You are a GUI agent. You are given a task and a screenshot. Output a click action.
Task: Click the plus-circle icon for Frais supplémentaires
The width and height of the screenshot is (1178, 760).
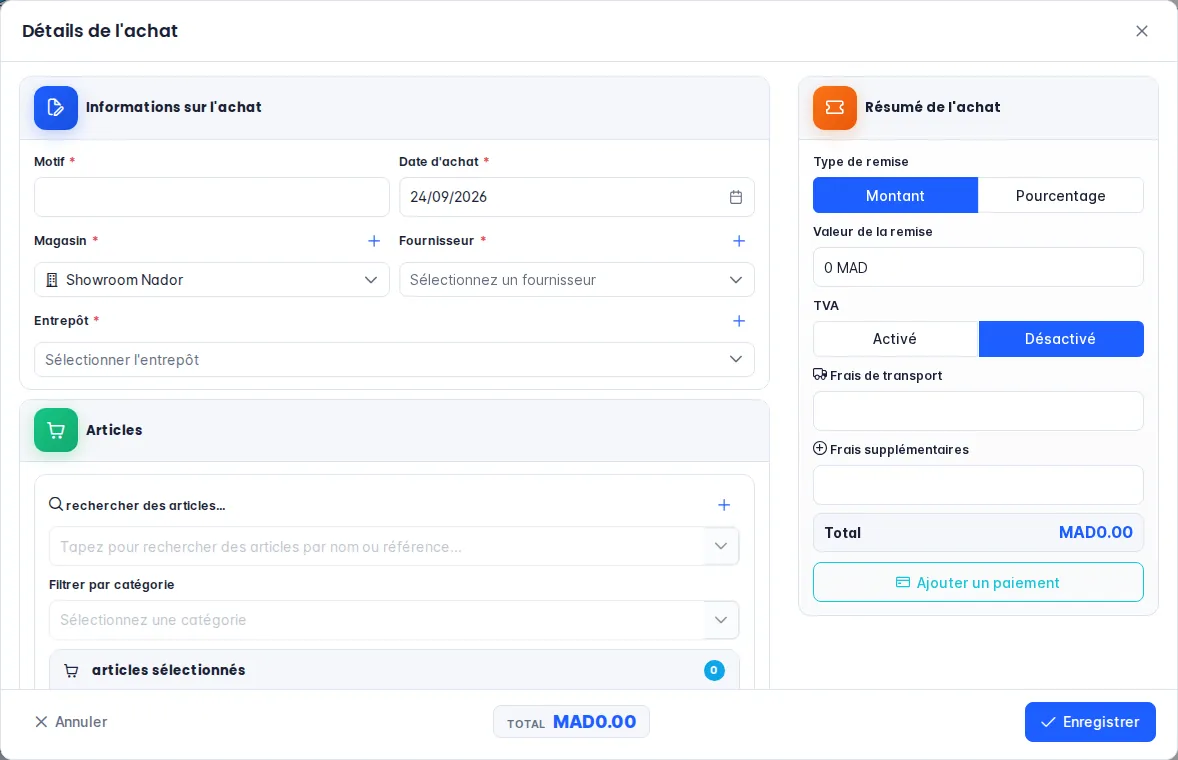[x=820, y=448]
